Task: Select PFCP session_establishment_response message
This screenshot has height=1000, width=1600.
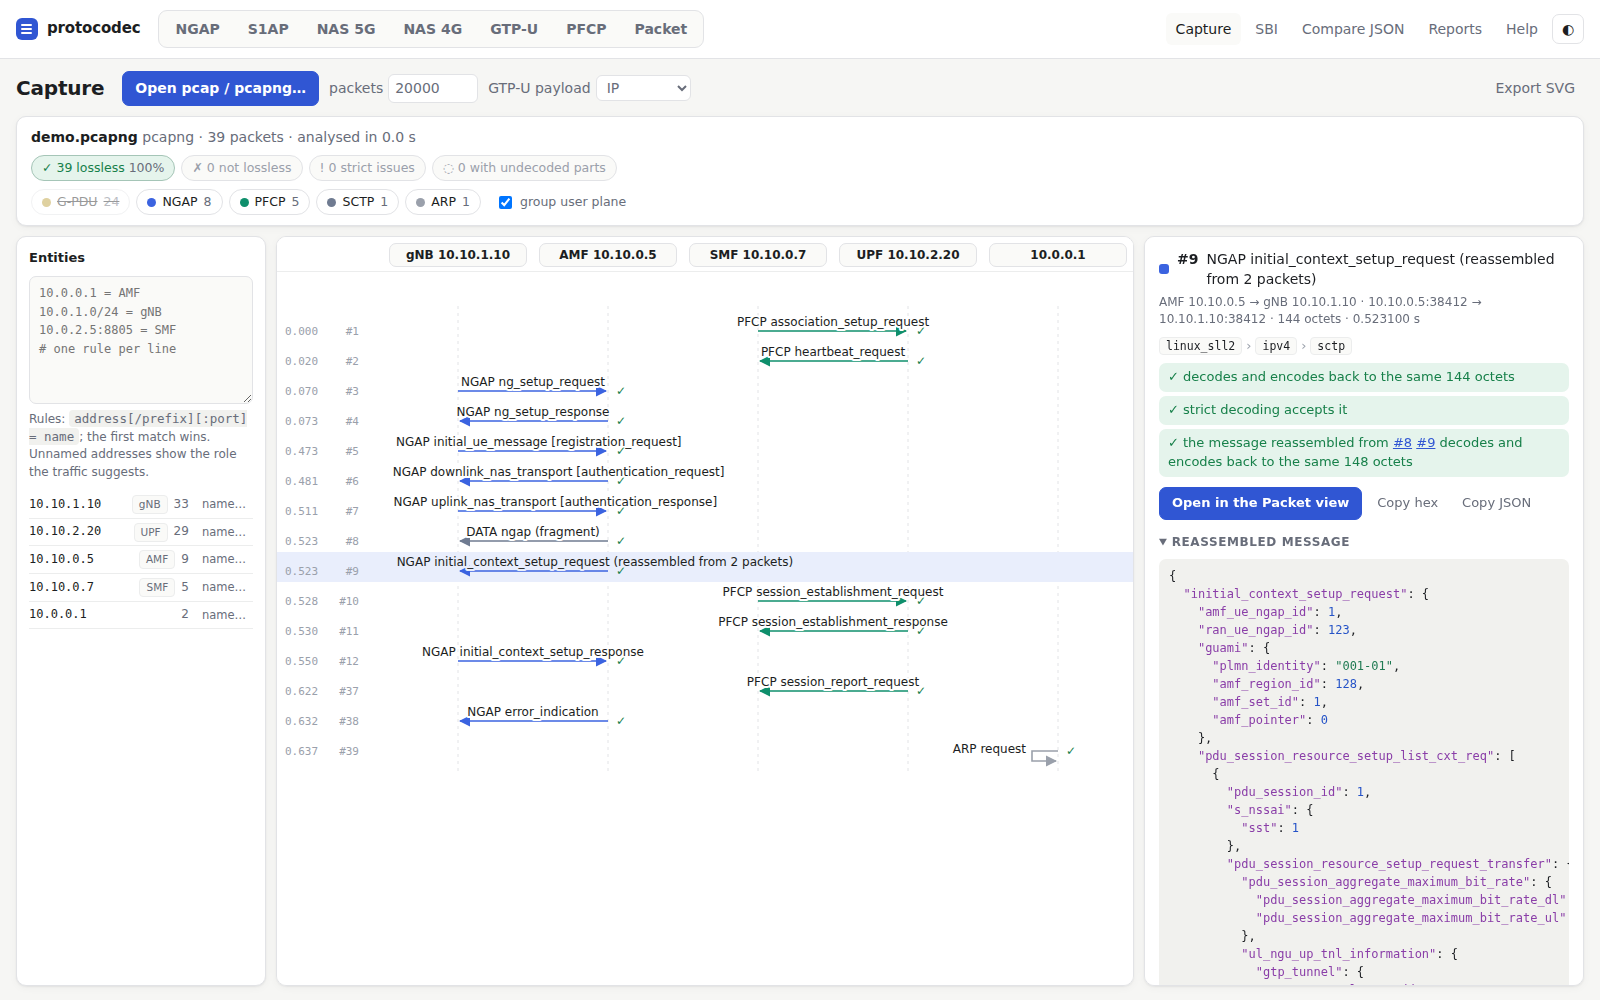Action: [833, 622]
